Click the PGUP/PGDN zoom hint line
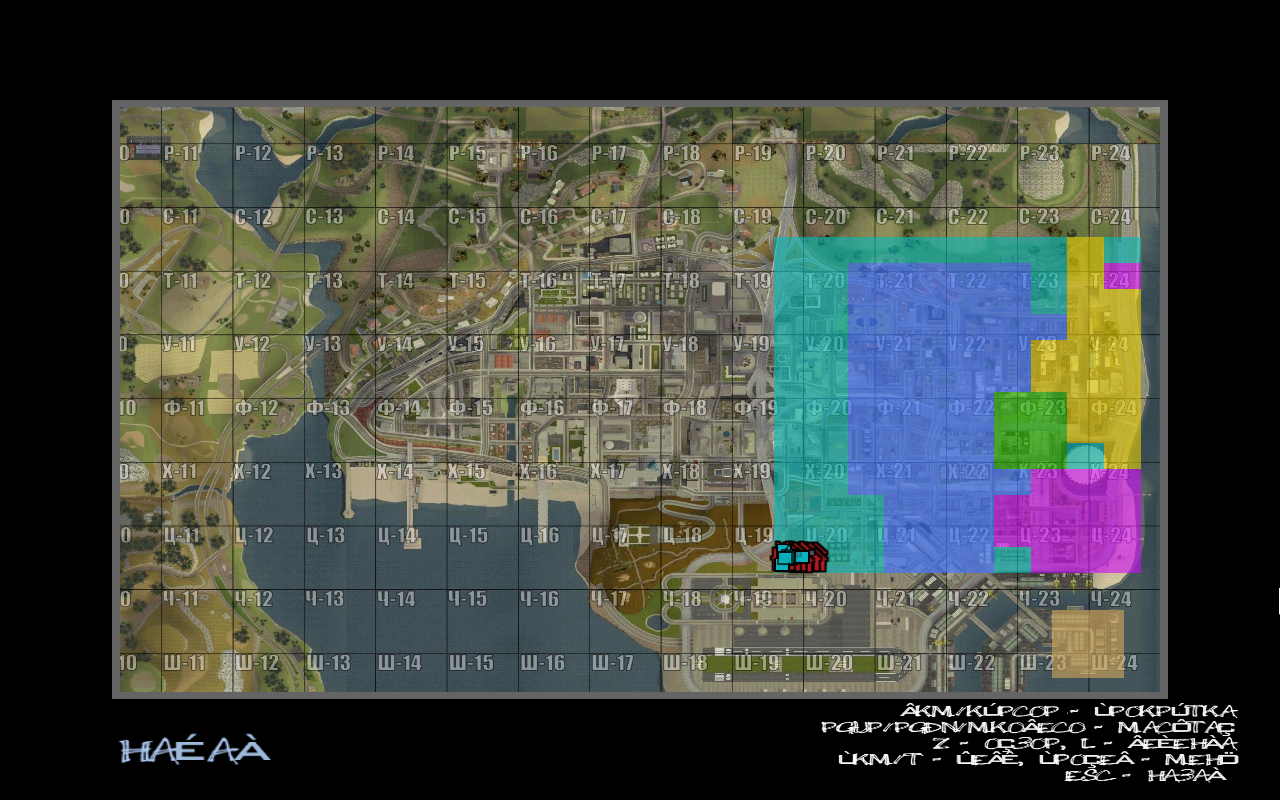The image size is (1280, 800). (1029, 727)
